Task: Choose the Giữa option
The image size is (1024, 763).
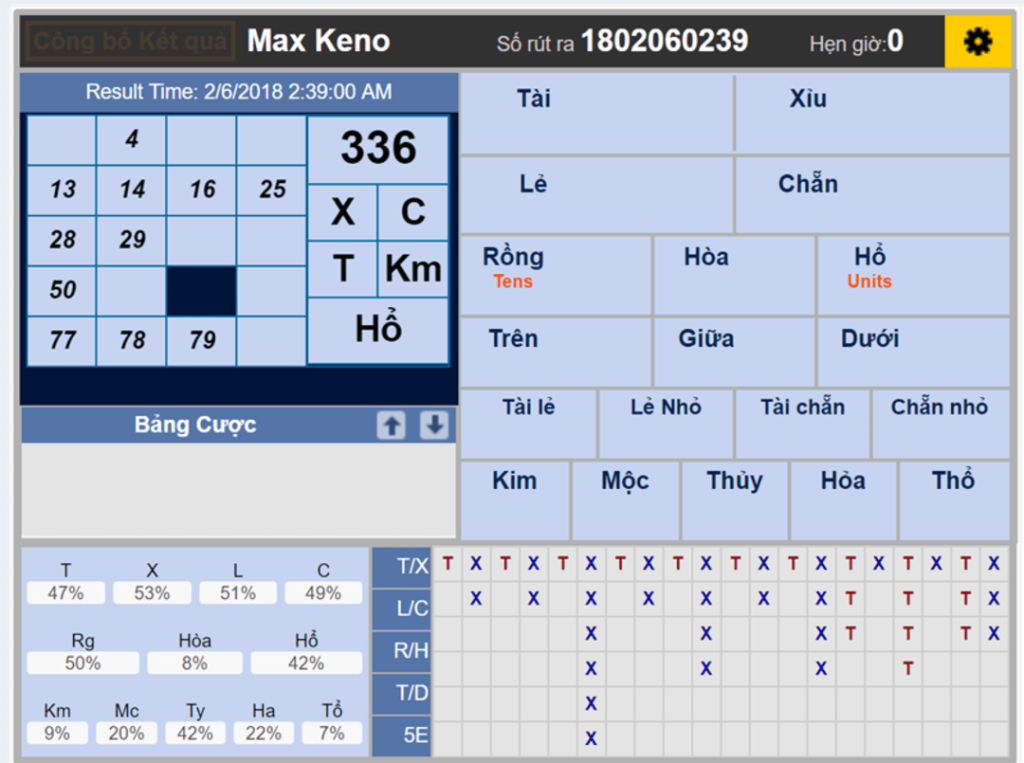Action: click(735, 353)
